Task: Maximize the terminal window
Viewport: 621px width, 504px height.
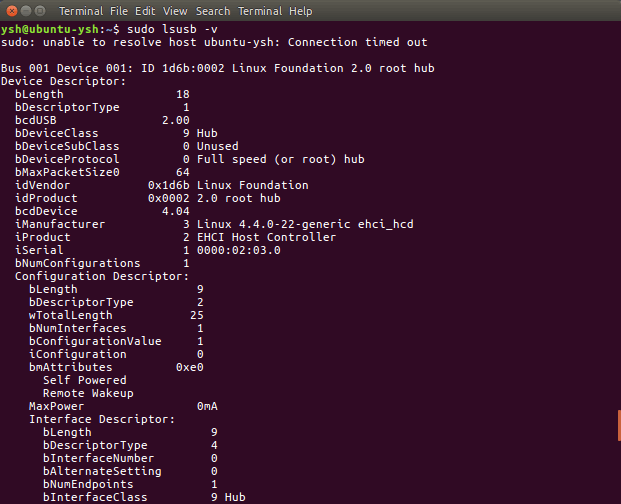Action: pos(40,11)
